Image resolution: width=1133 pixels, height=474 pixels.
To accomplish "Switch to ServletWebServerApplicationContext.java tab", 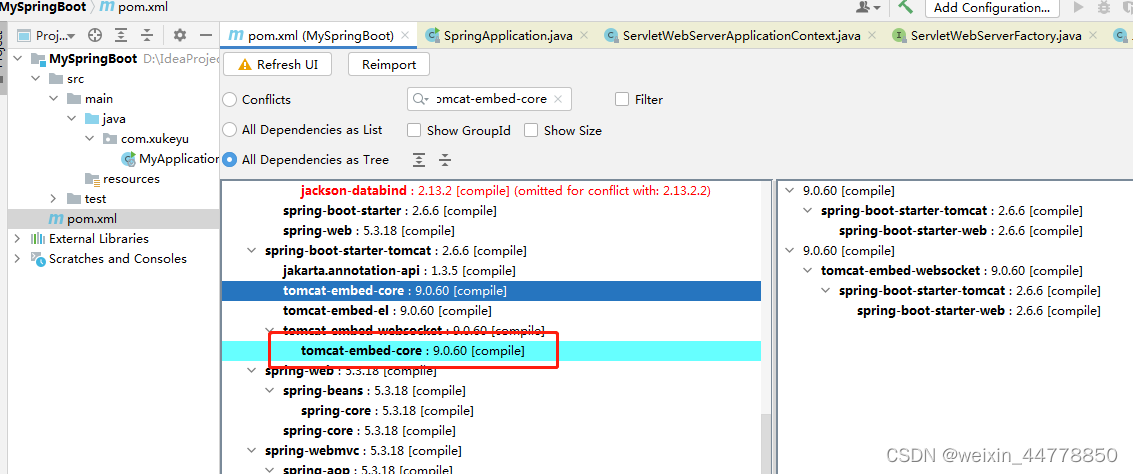I will pos(741,35).
